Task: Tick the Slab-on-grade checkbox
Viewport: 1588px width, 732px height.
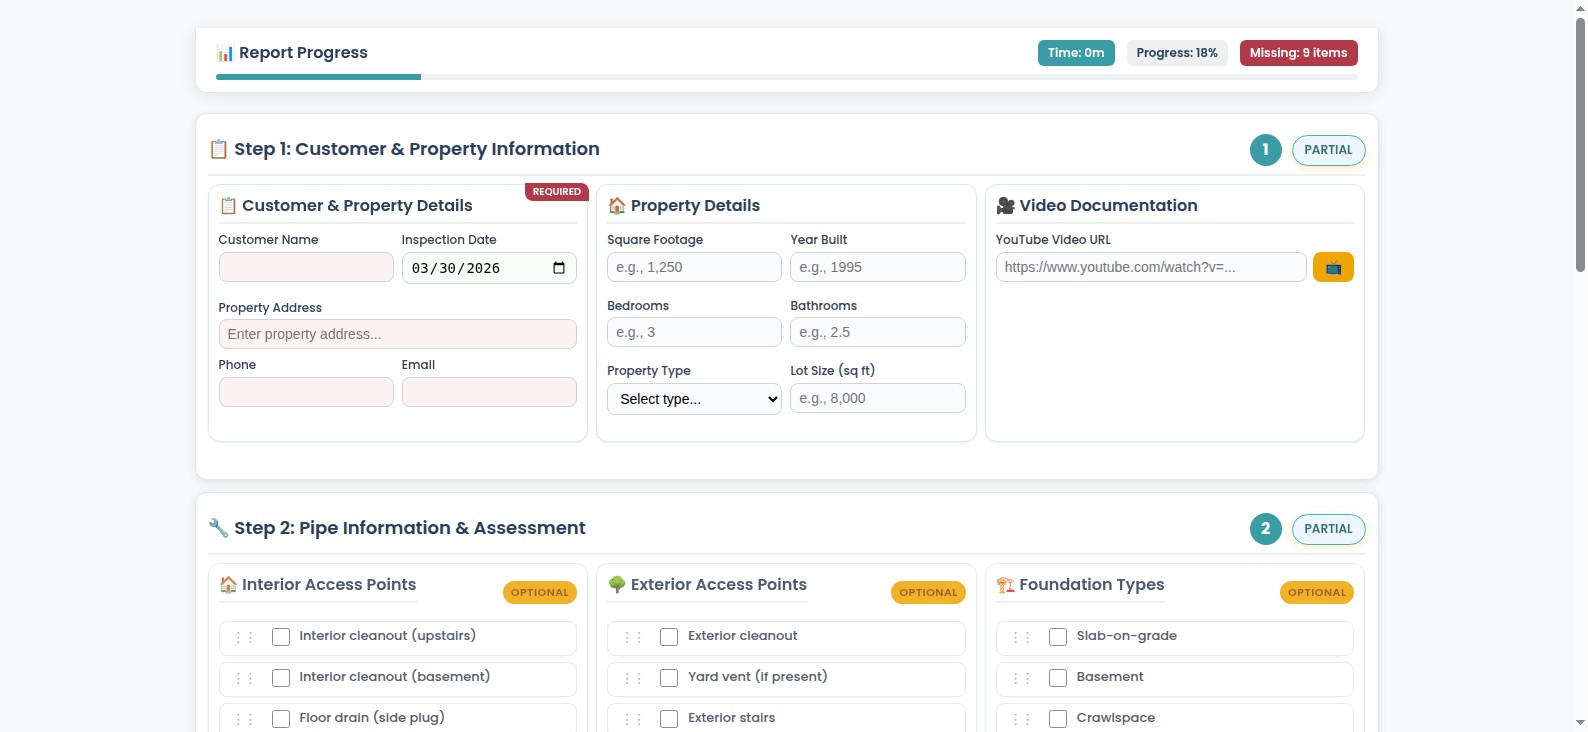Action: click(1058, 637)
